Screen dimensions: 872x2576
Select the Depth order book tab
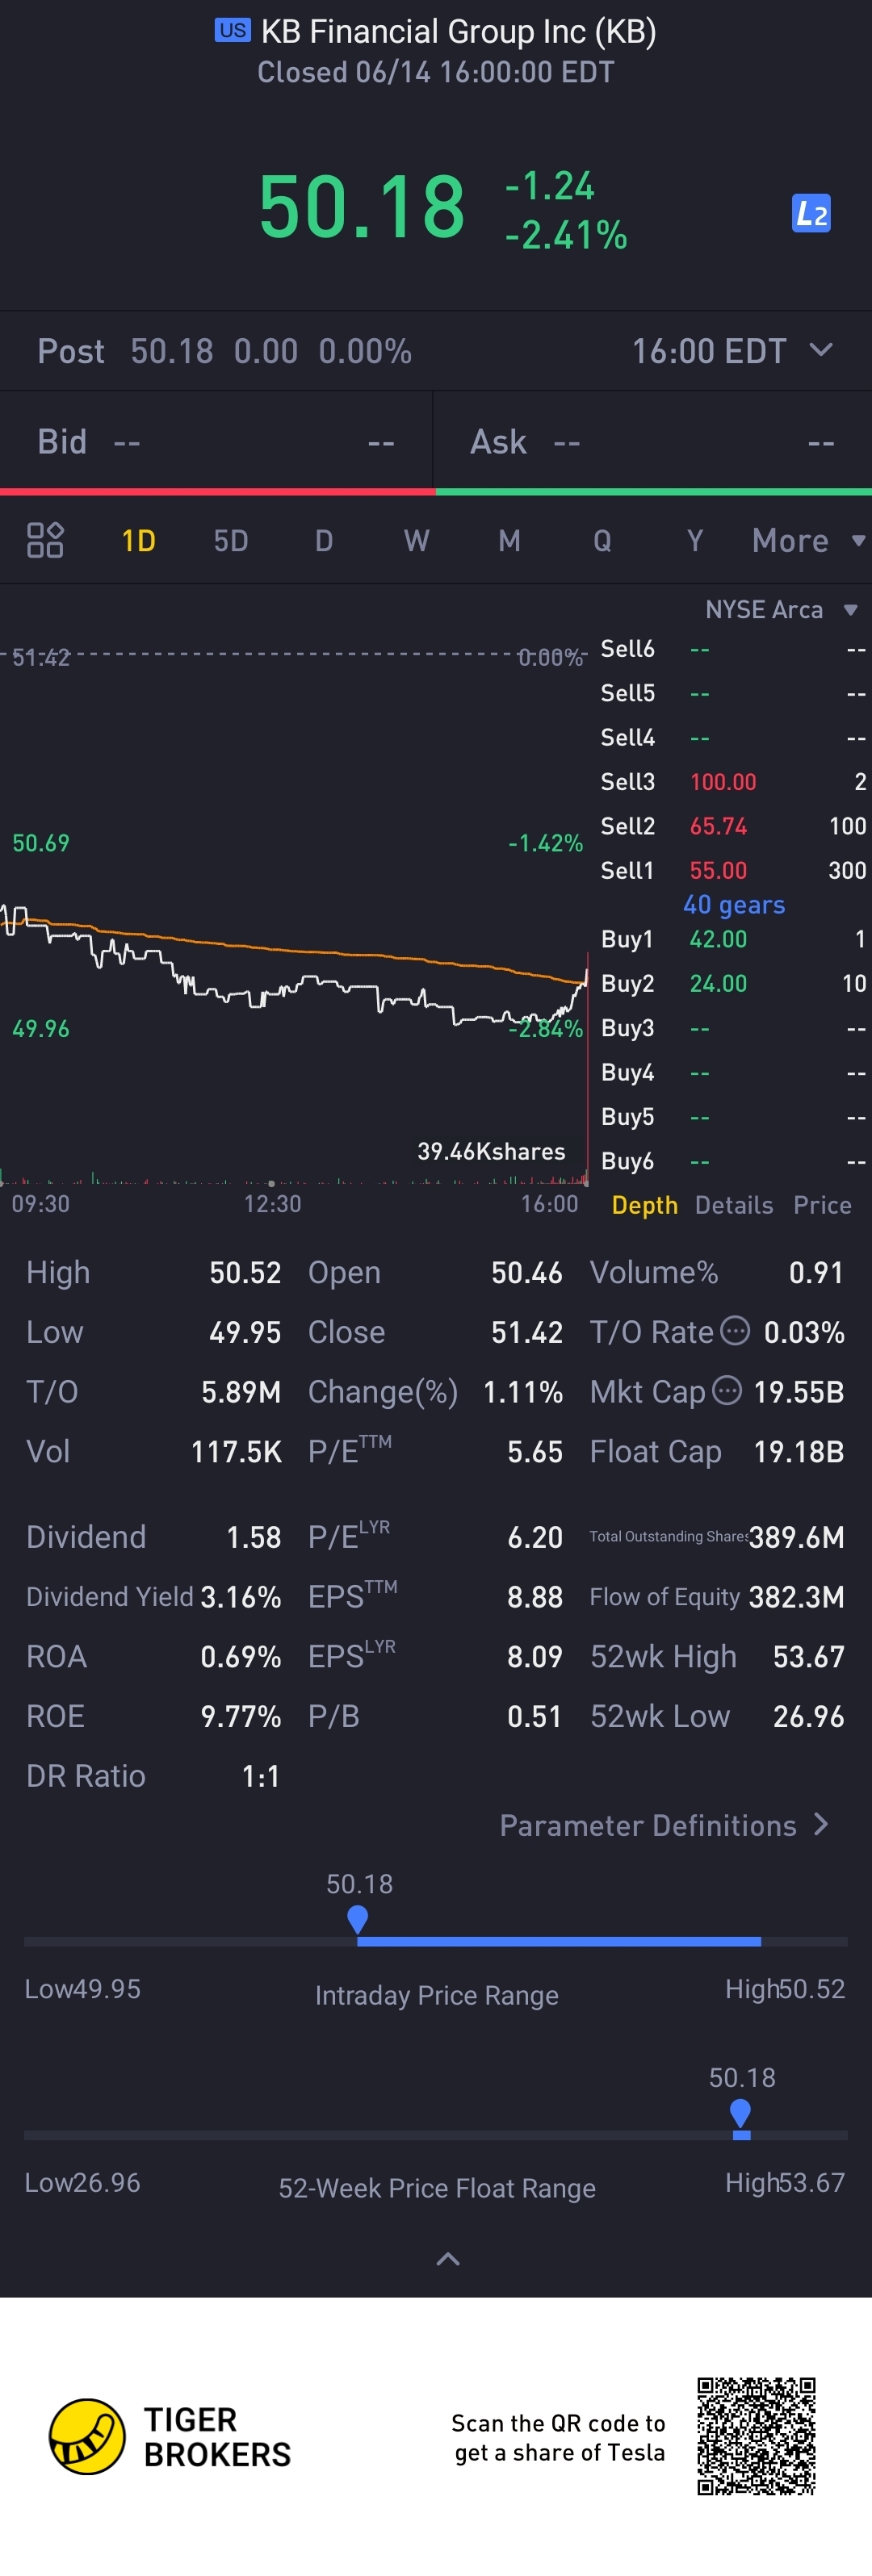644,1205
